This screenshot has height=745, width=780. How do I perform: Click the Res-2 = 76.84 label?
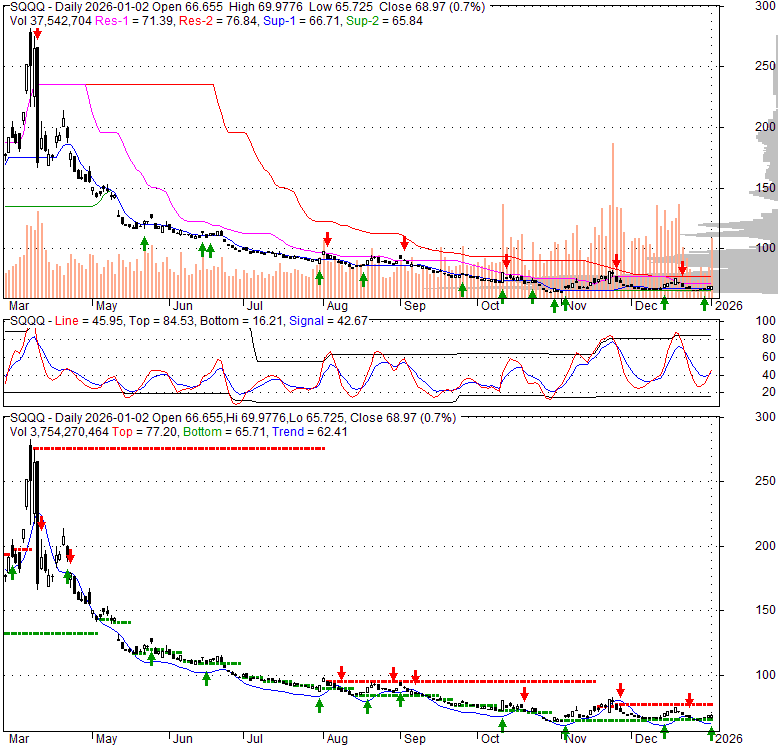coord(218,21)
